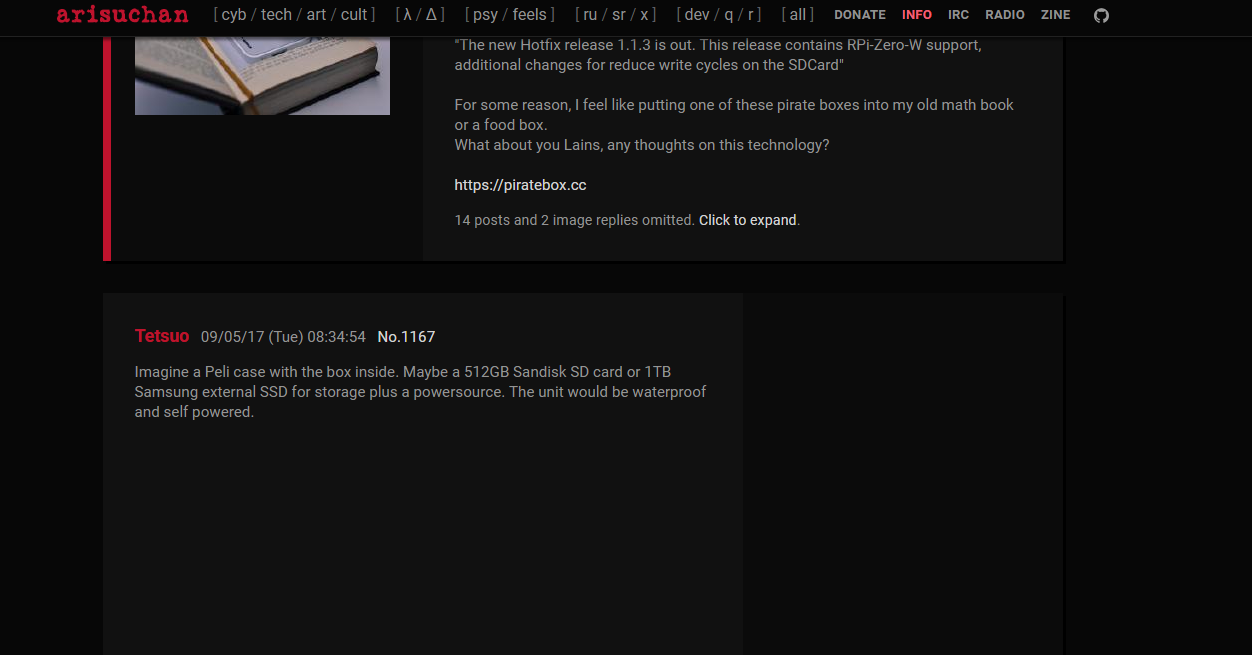The height and width of the screenshot is (655, 1252).
Task: Open the IRC link
Action: [958, 15]
